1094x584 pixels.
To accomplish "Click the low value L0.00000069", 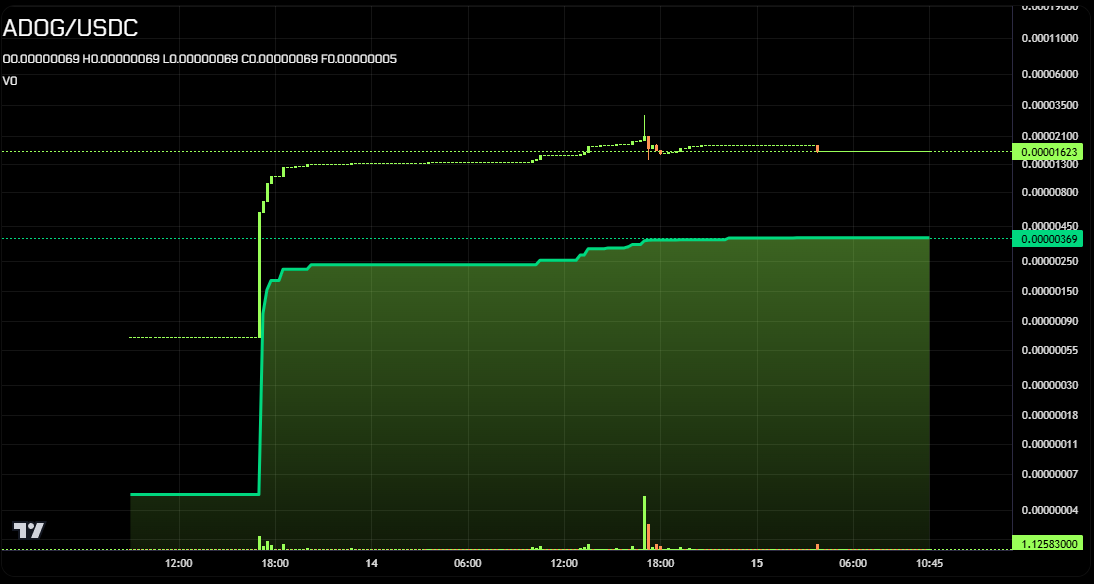I will [x=200, y=59].
